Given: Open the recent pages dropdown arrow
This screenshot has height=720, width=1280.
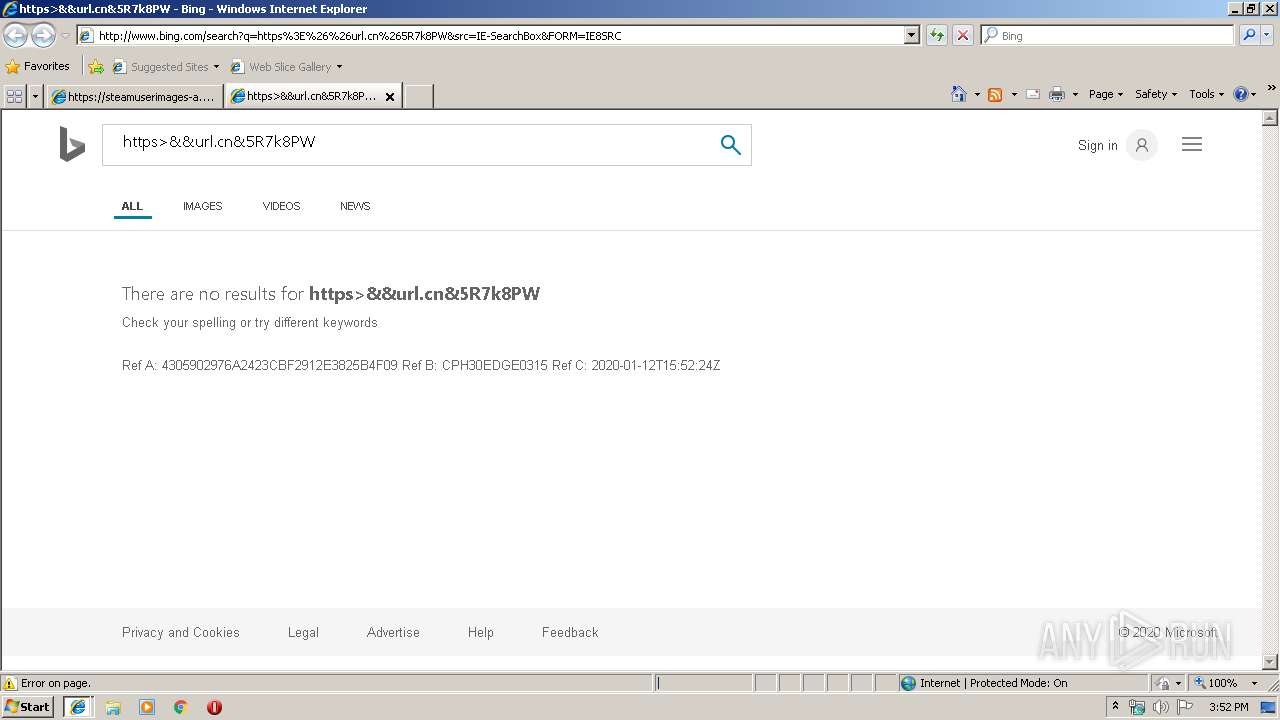Looking at the screenshot, I should 65,36.
